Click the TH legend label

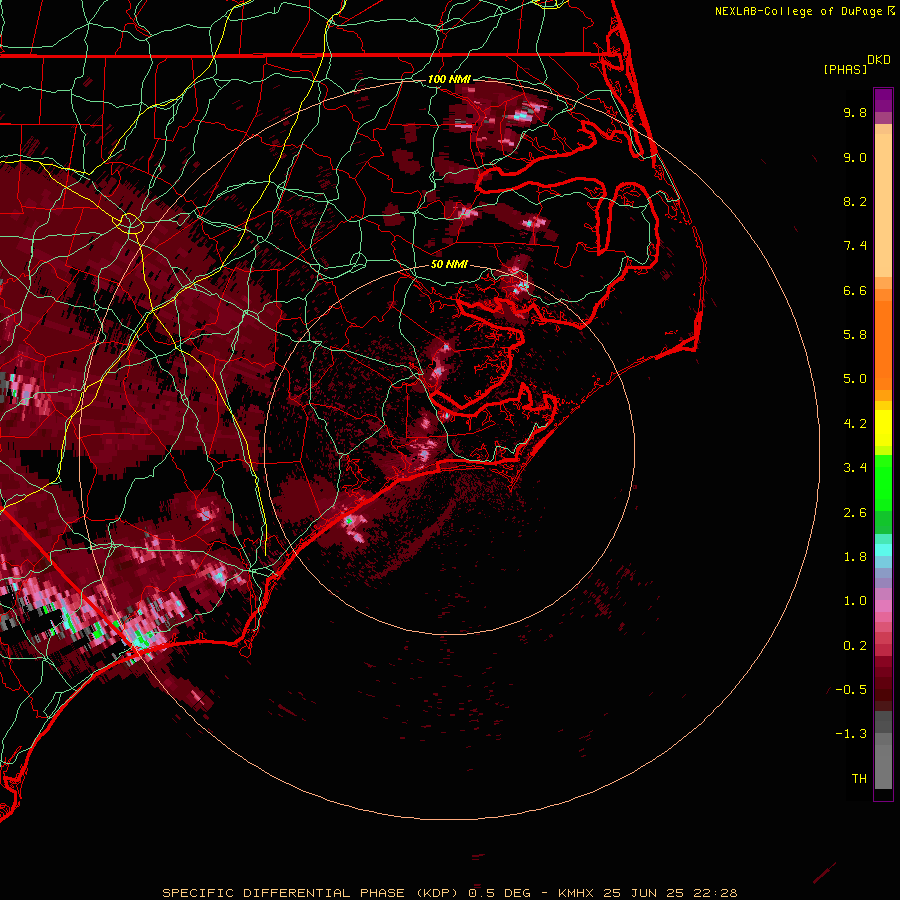click(859, 779)
